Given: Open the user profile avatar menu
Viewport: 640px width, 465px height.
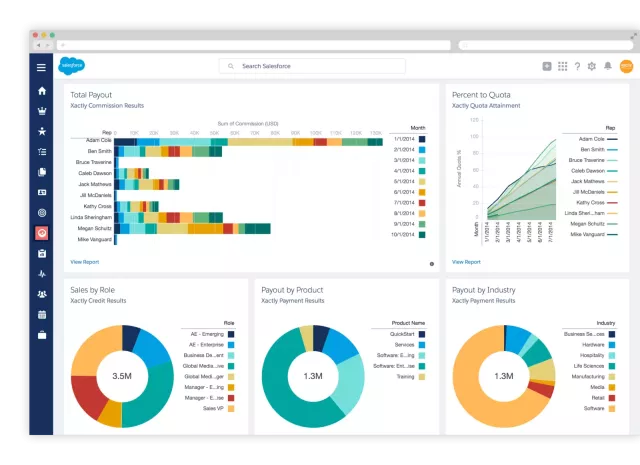Looking at the screenshot, I should (x=625, y=66).
